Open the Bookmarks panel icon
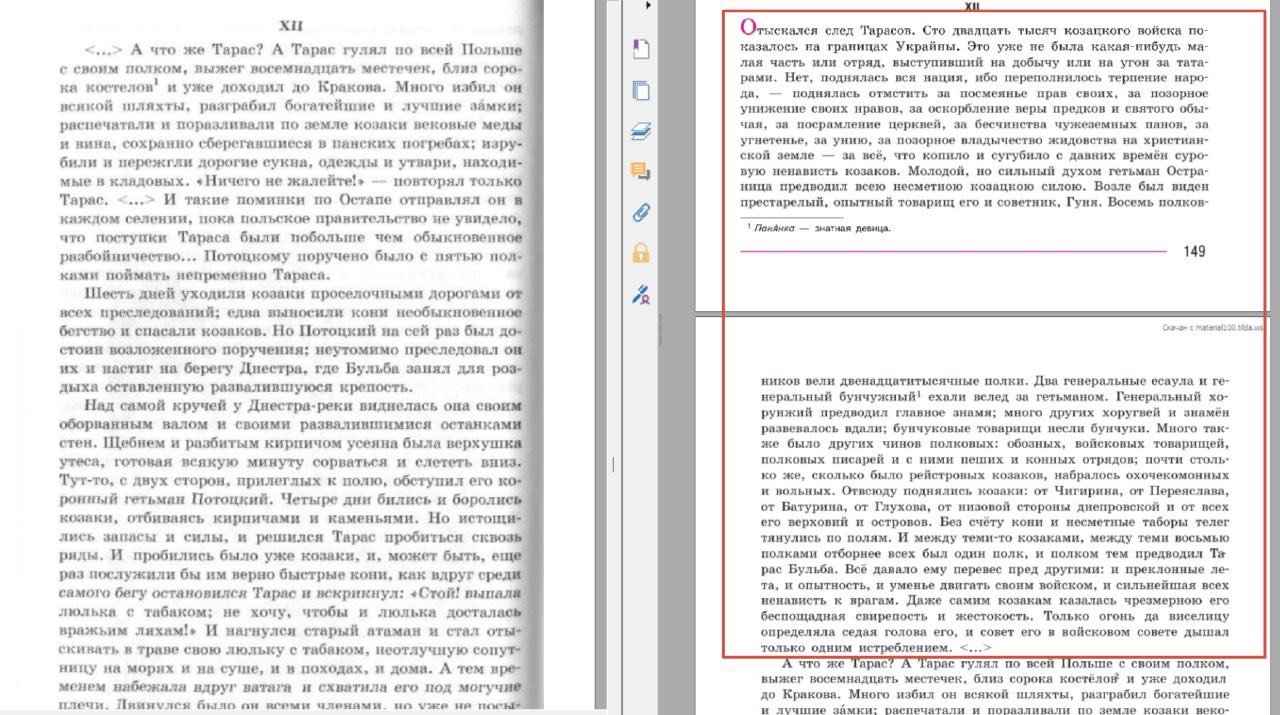Image resolution: width=1280 pixels, height=715 pixels. [x=640, y=48]
